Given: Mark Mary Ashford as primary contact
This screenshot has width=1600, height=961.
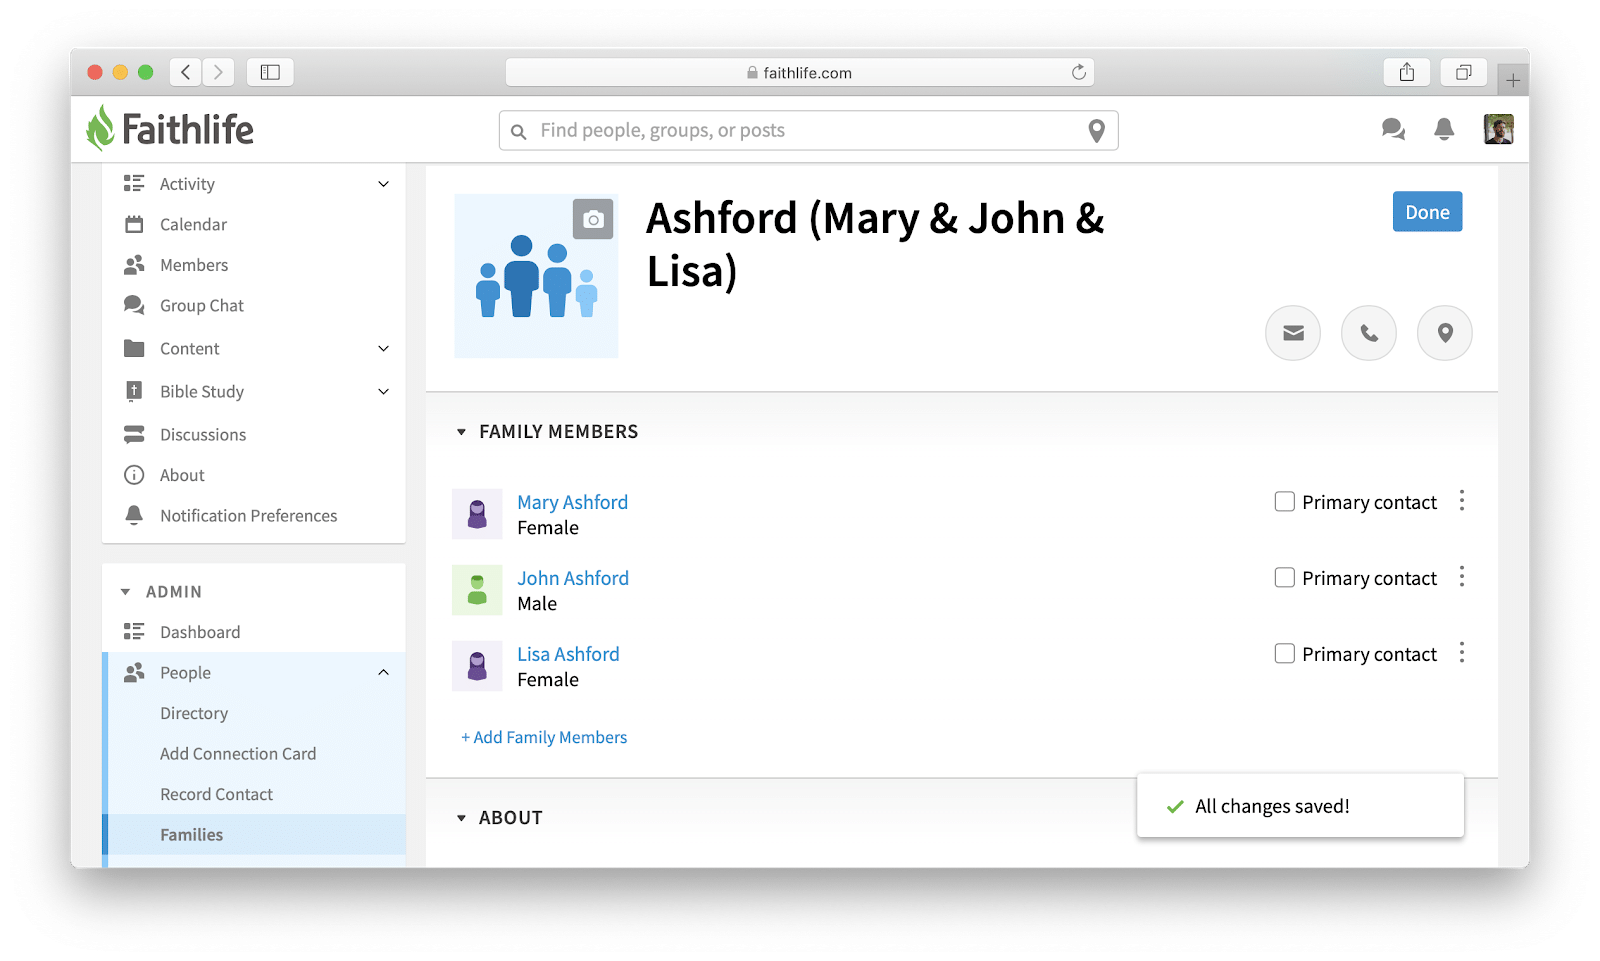Looking at the screenshot, I should pos(1285,501).
